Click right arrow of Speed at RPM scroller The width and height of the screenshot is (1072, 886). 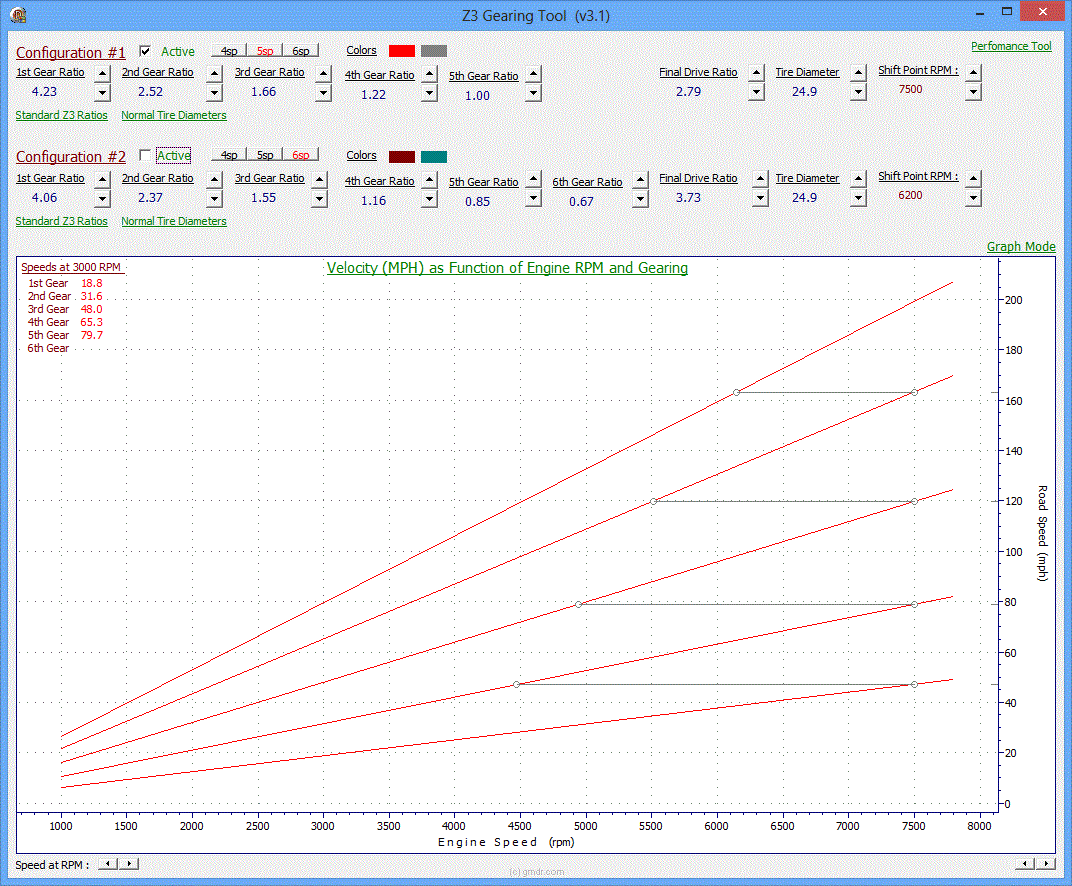coord(129,864)
